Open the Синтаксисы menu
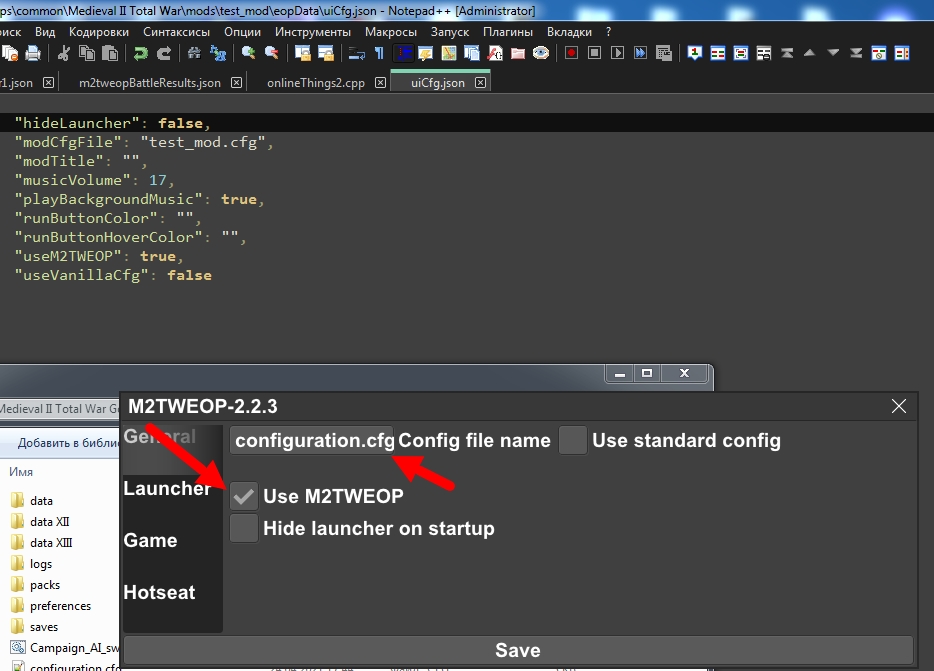 coord(176,32)
